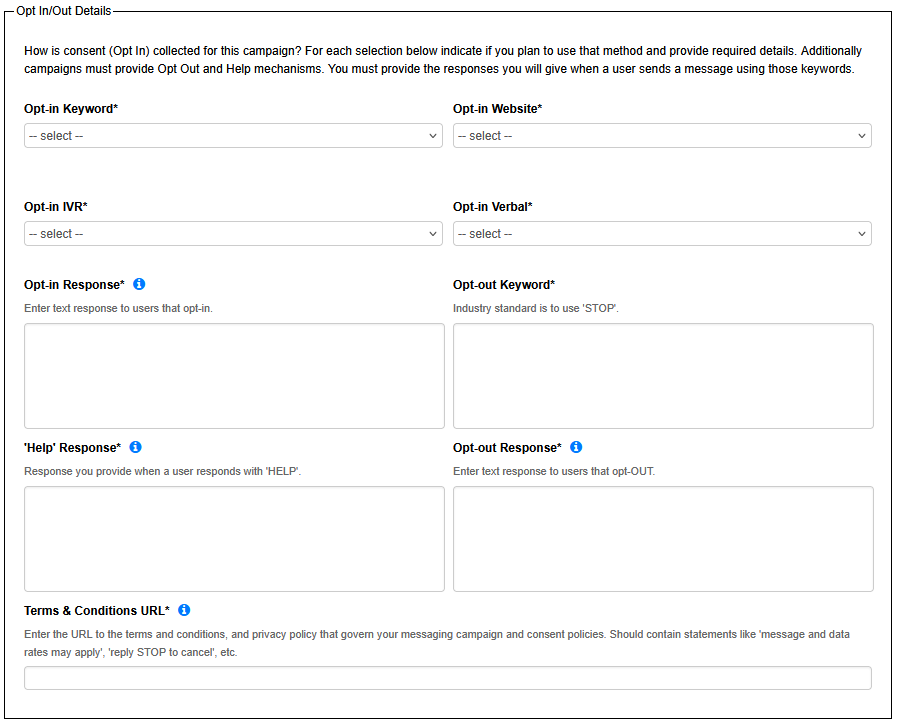Click info icon beside Opt-out Response
Viewport: 899px width, 723px height.
pyautogui.click(x=576, y=447)
